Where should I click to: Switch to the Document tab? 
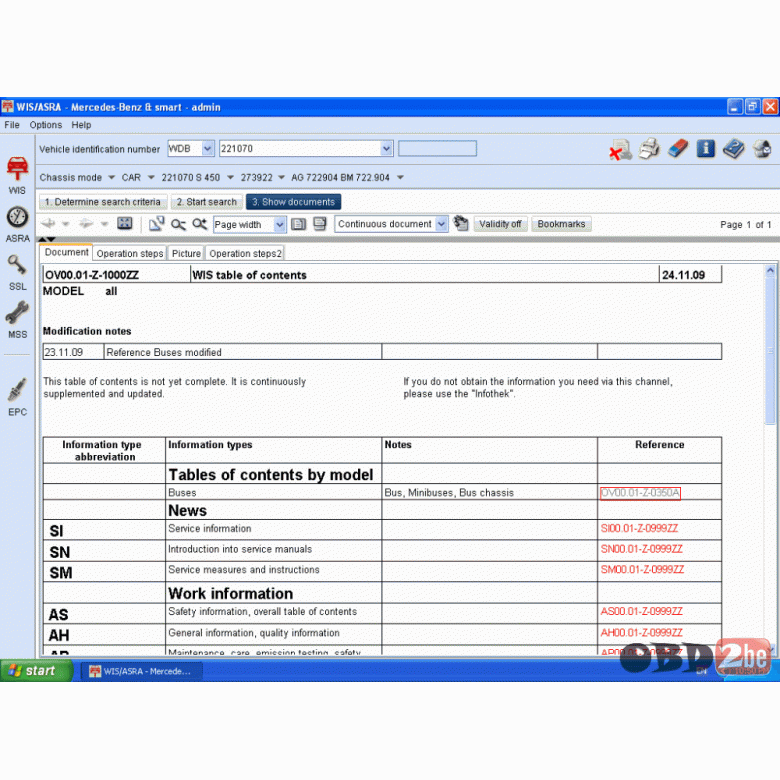click(66, 252)
